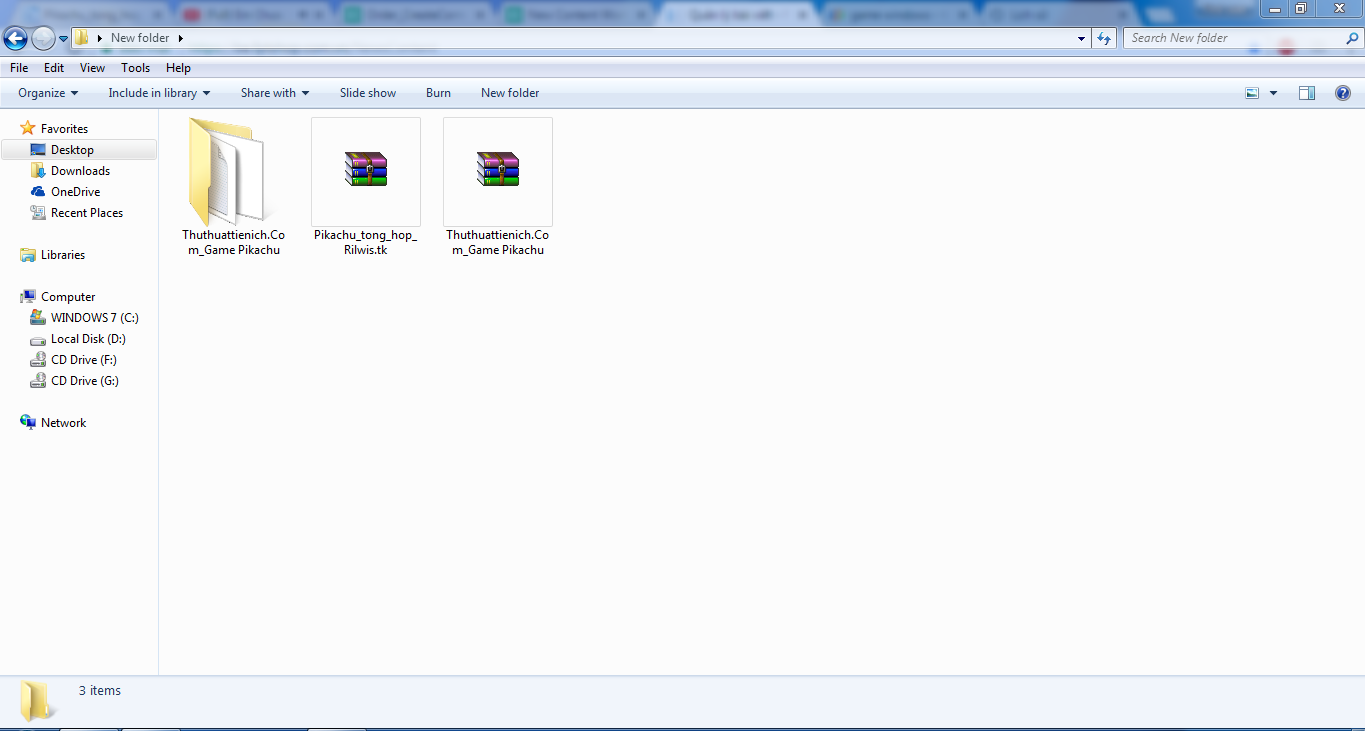This screenshot has height=731, width=1365.
Task: Click the blue Help question mark icon
Action: click(1343, 93)
